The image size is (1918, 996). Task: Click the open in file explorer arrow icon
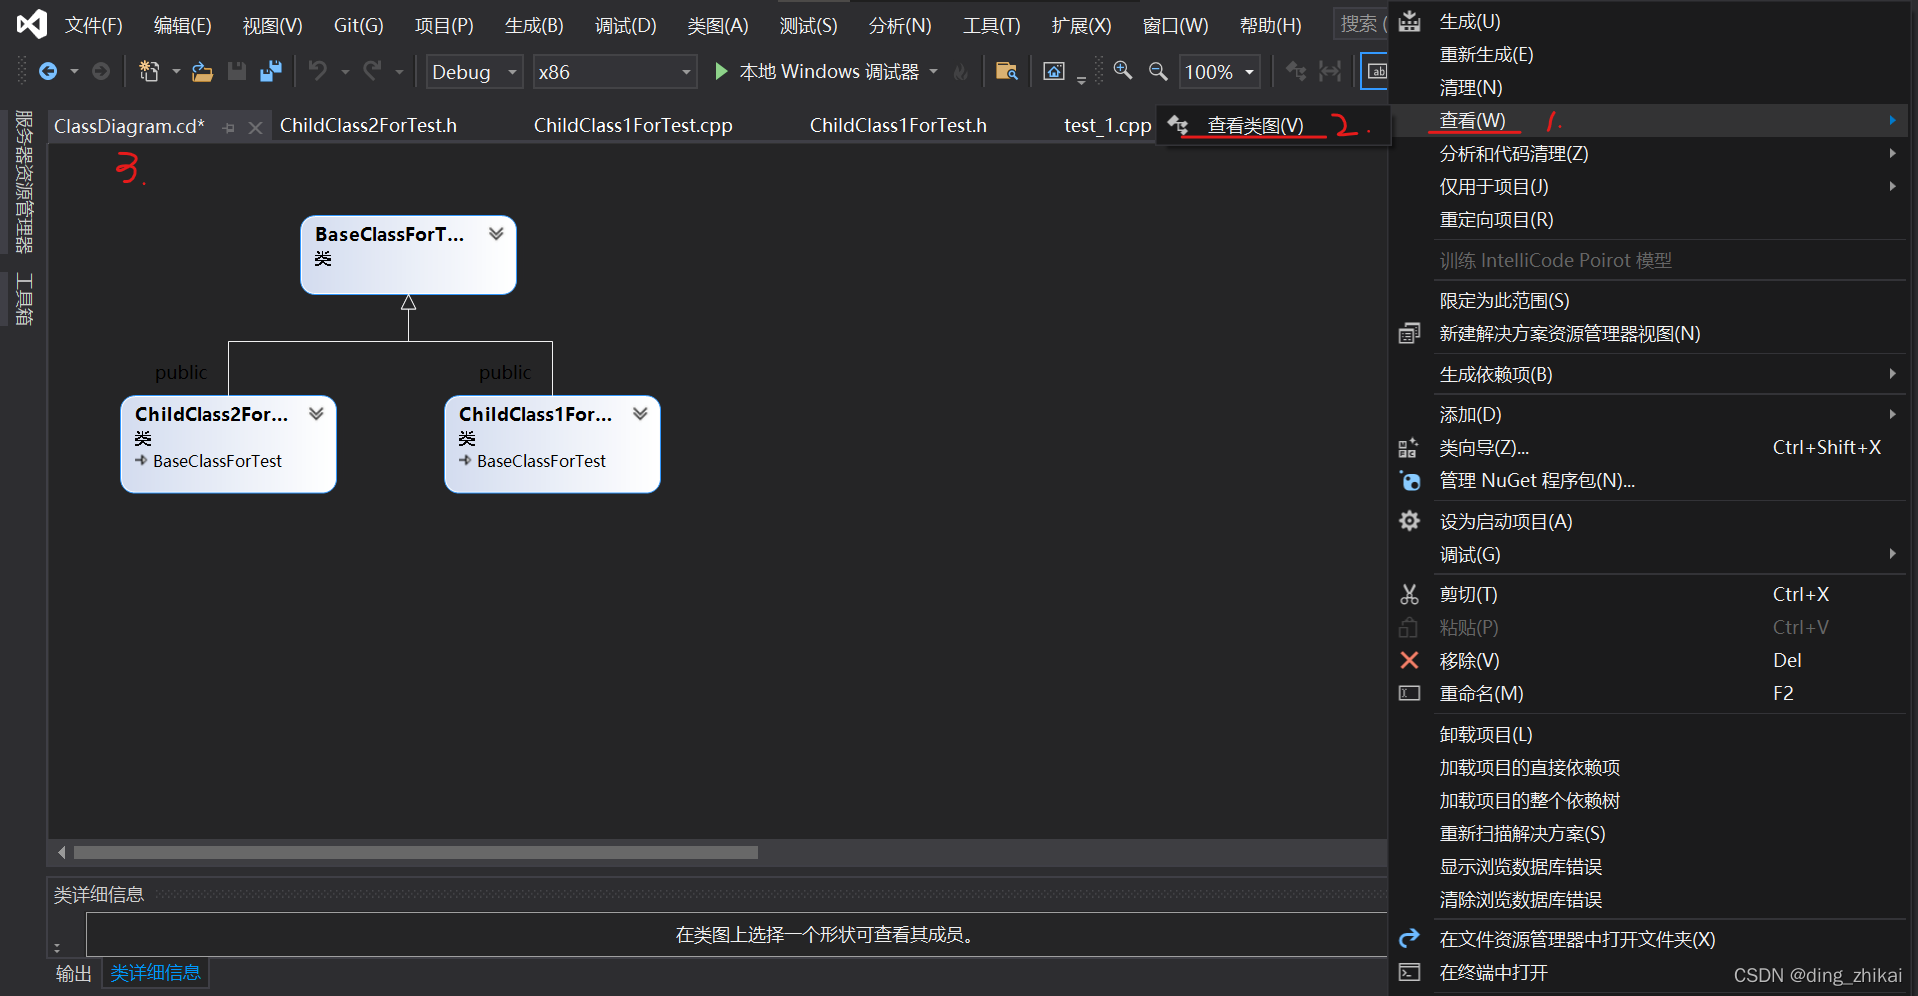(x=1409, y=938)
